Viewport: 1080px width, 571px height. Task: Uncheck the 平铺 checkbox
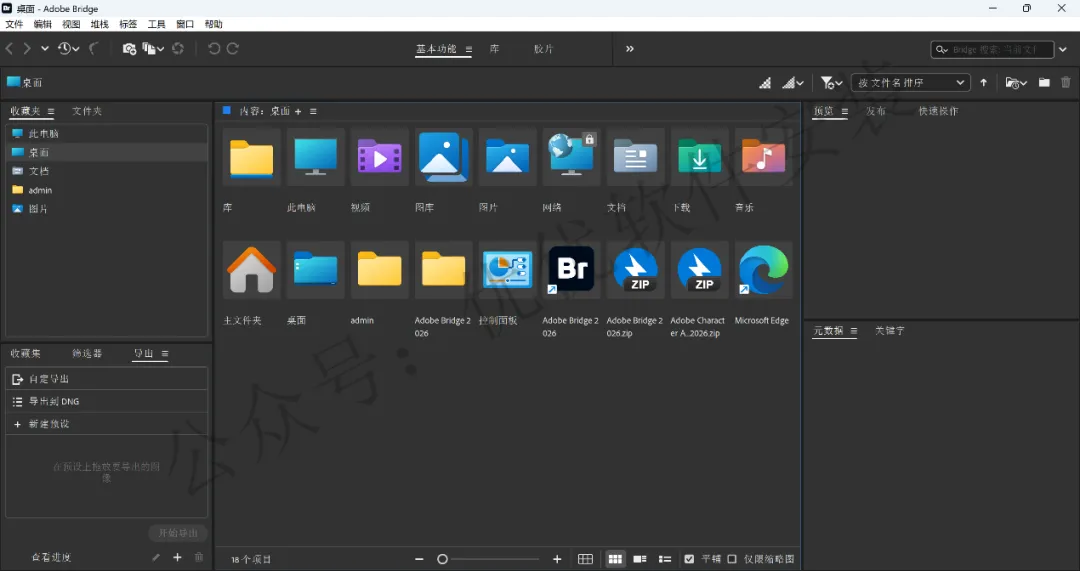[689, 559]
